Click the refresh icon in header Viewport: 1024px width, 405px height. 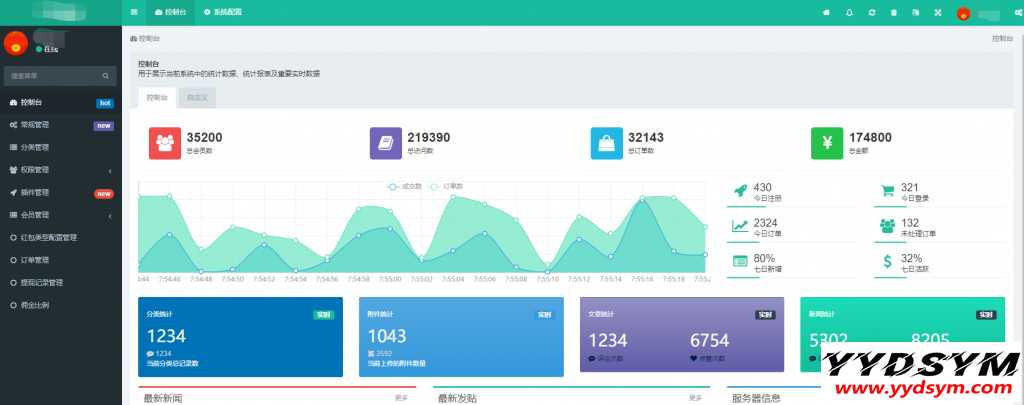tap(872, 12)
